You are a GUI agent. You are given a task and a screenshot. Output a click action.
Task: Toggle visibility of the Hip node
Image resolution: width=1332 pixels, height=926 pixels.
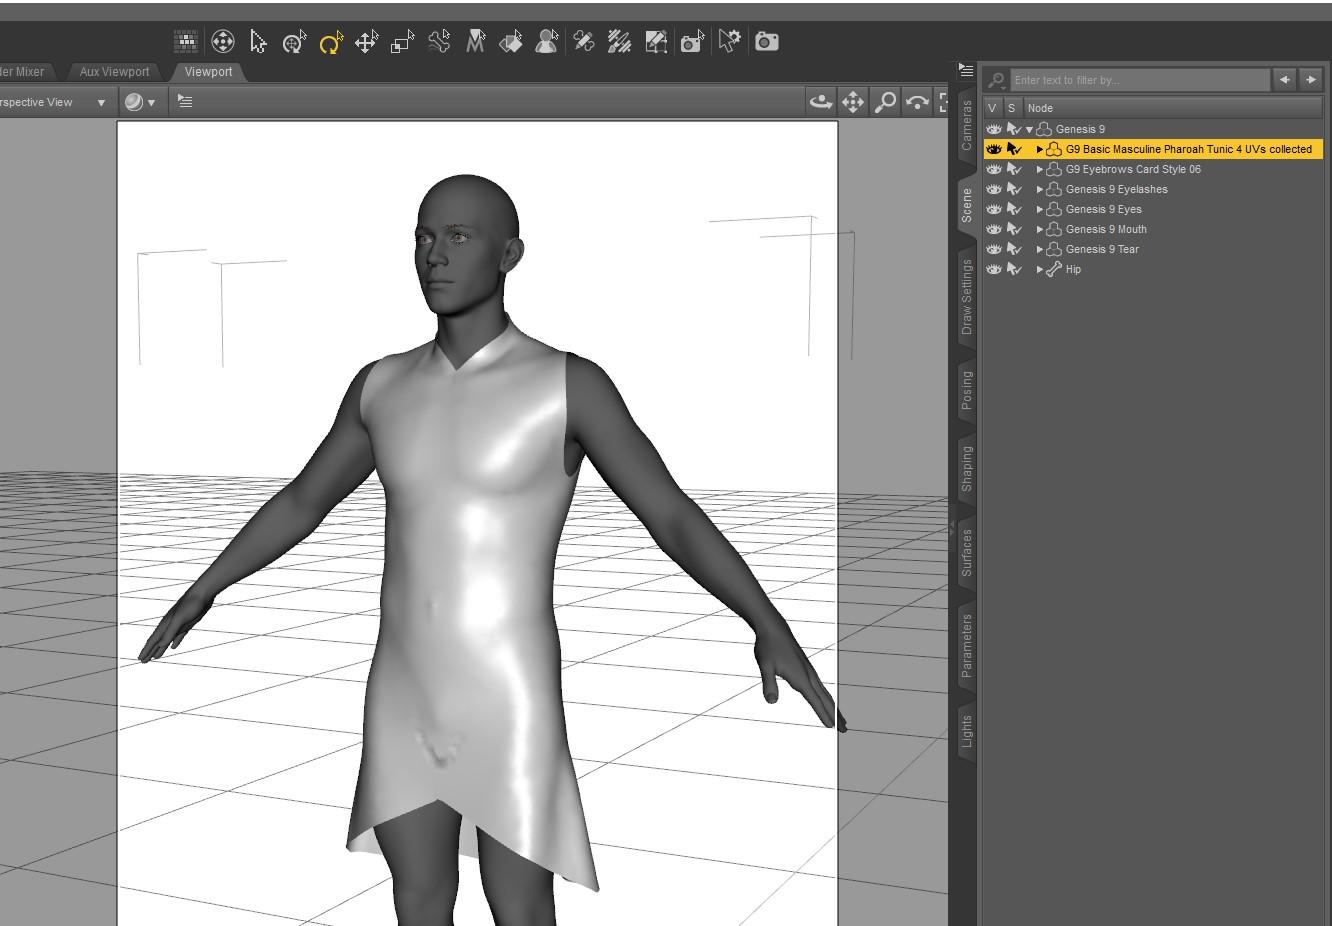point(993,269)
